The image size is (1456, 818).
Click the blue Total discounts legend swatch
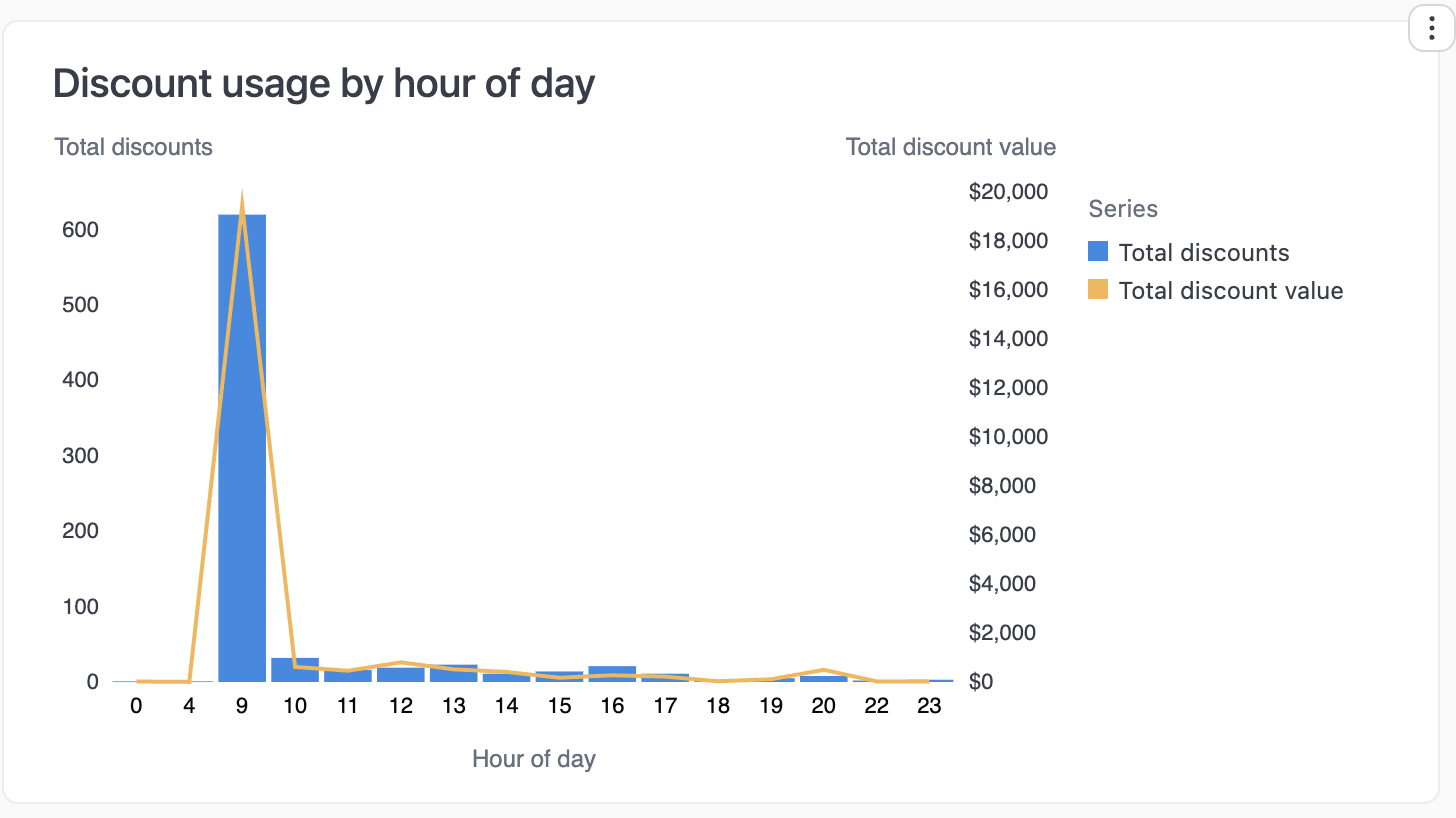(1098, 252)
